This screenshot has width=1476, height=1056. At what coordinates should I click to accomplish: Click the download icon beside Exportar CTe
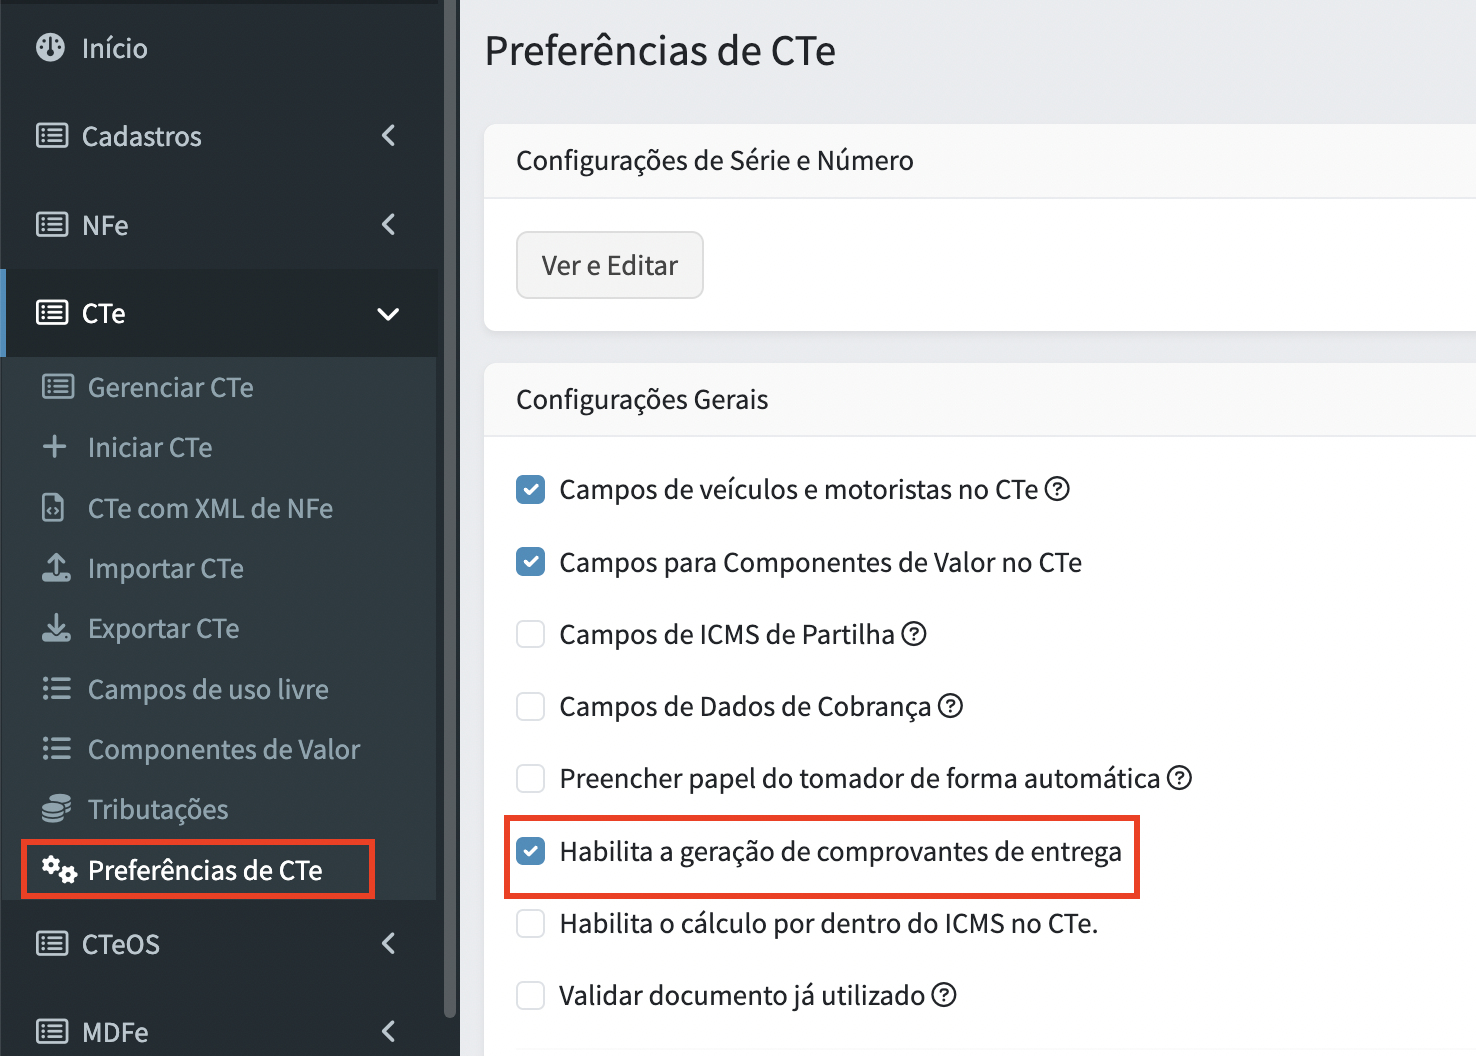click(x=56, y=628)
